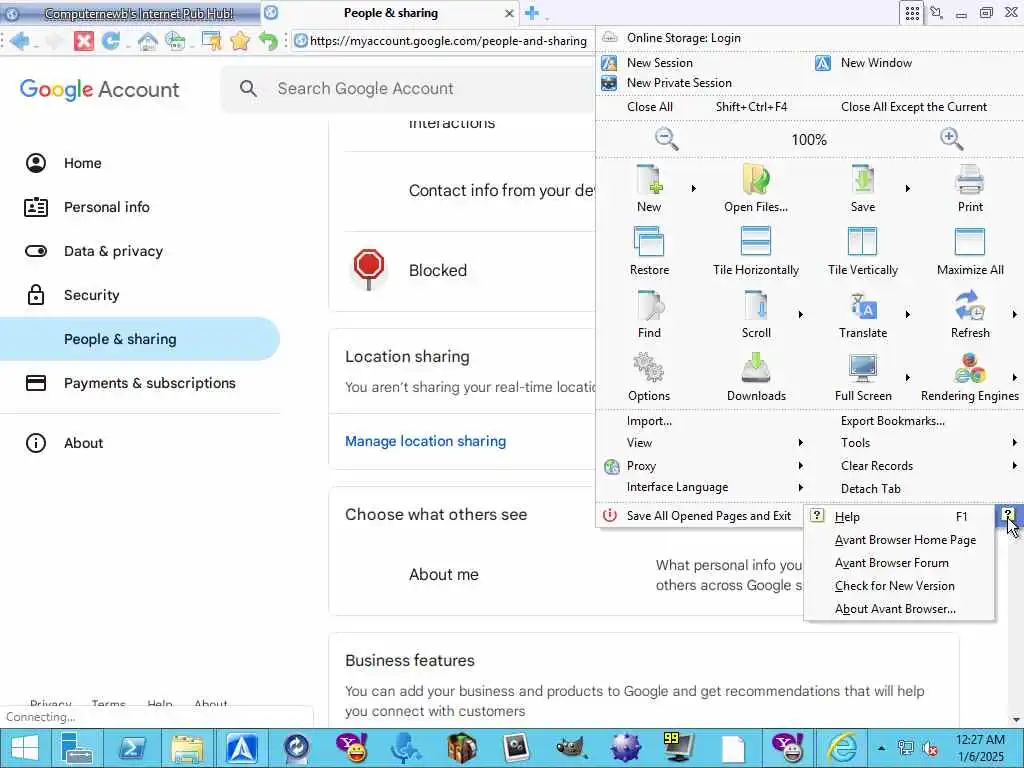Open Security section in sidebar

91,295
